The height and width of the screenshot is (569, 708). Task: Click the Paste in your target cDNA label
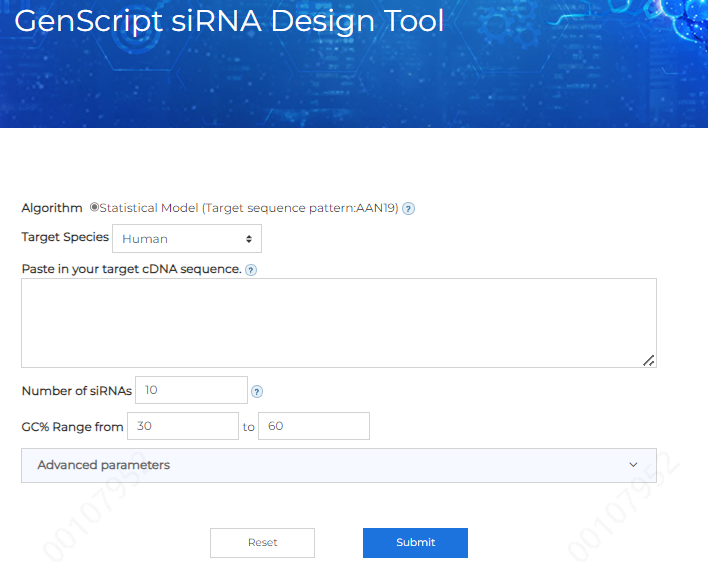[x=131, y=269]
